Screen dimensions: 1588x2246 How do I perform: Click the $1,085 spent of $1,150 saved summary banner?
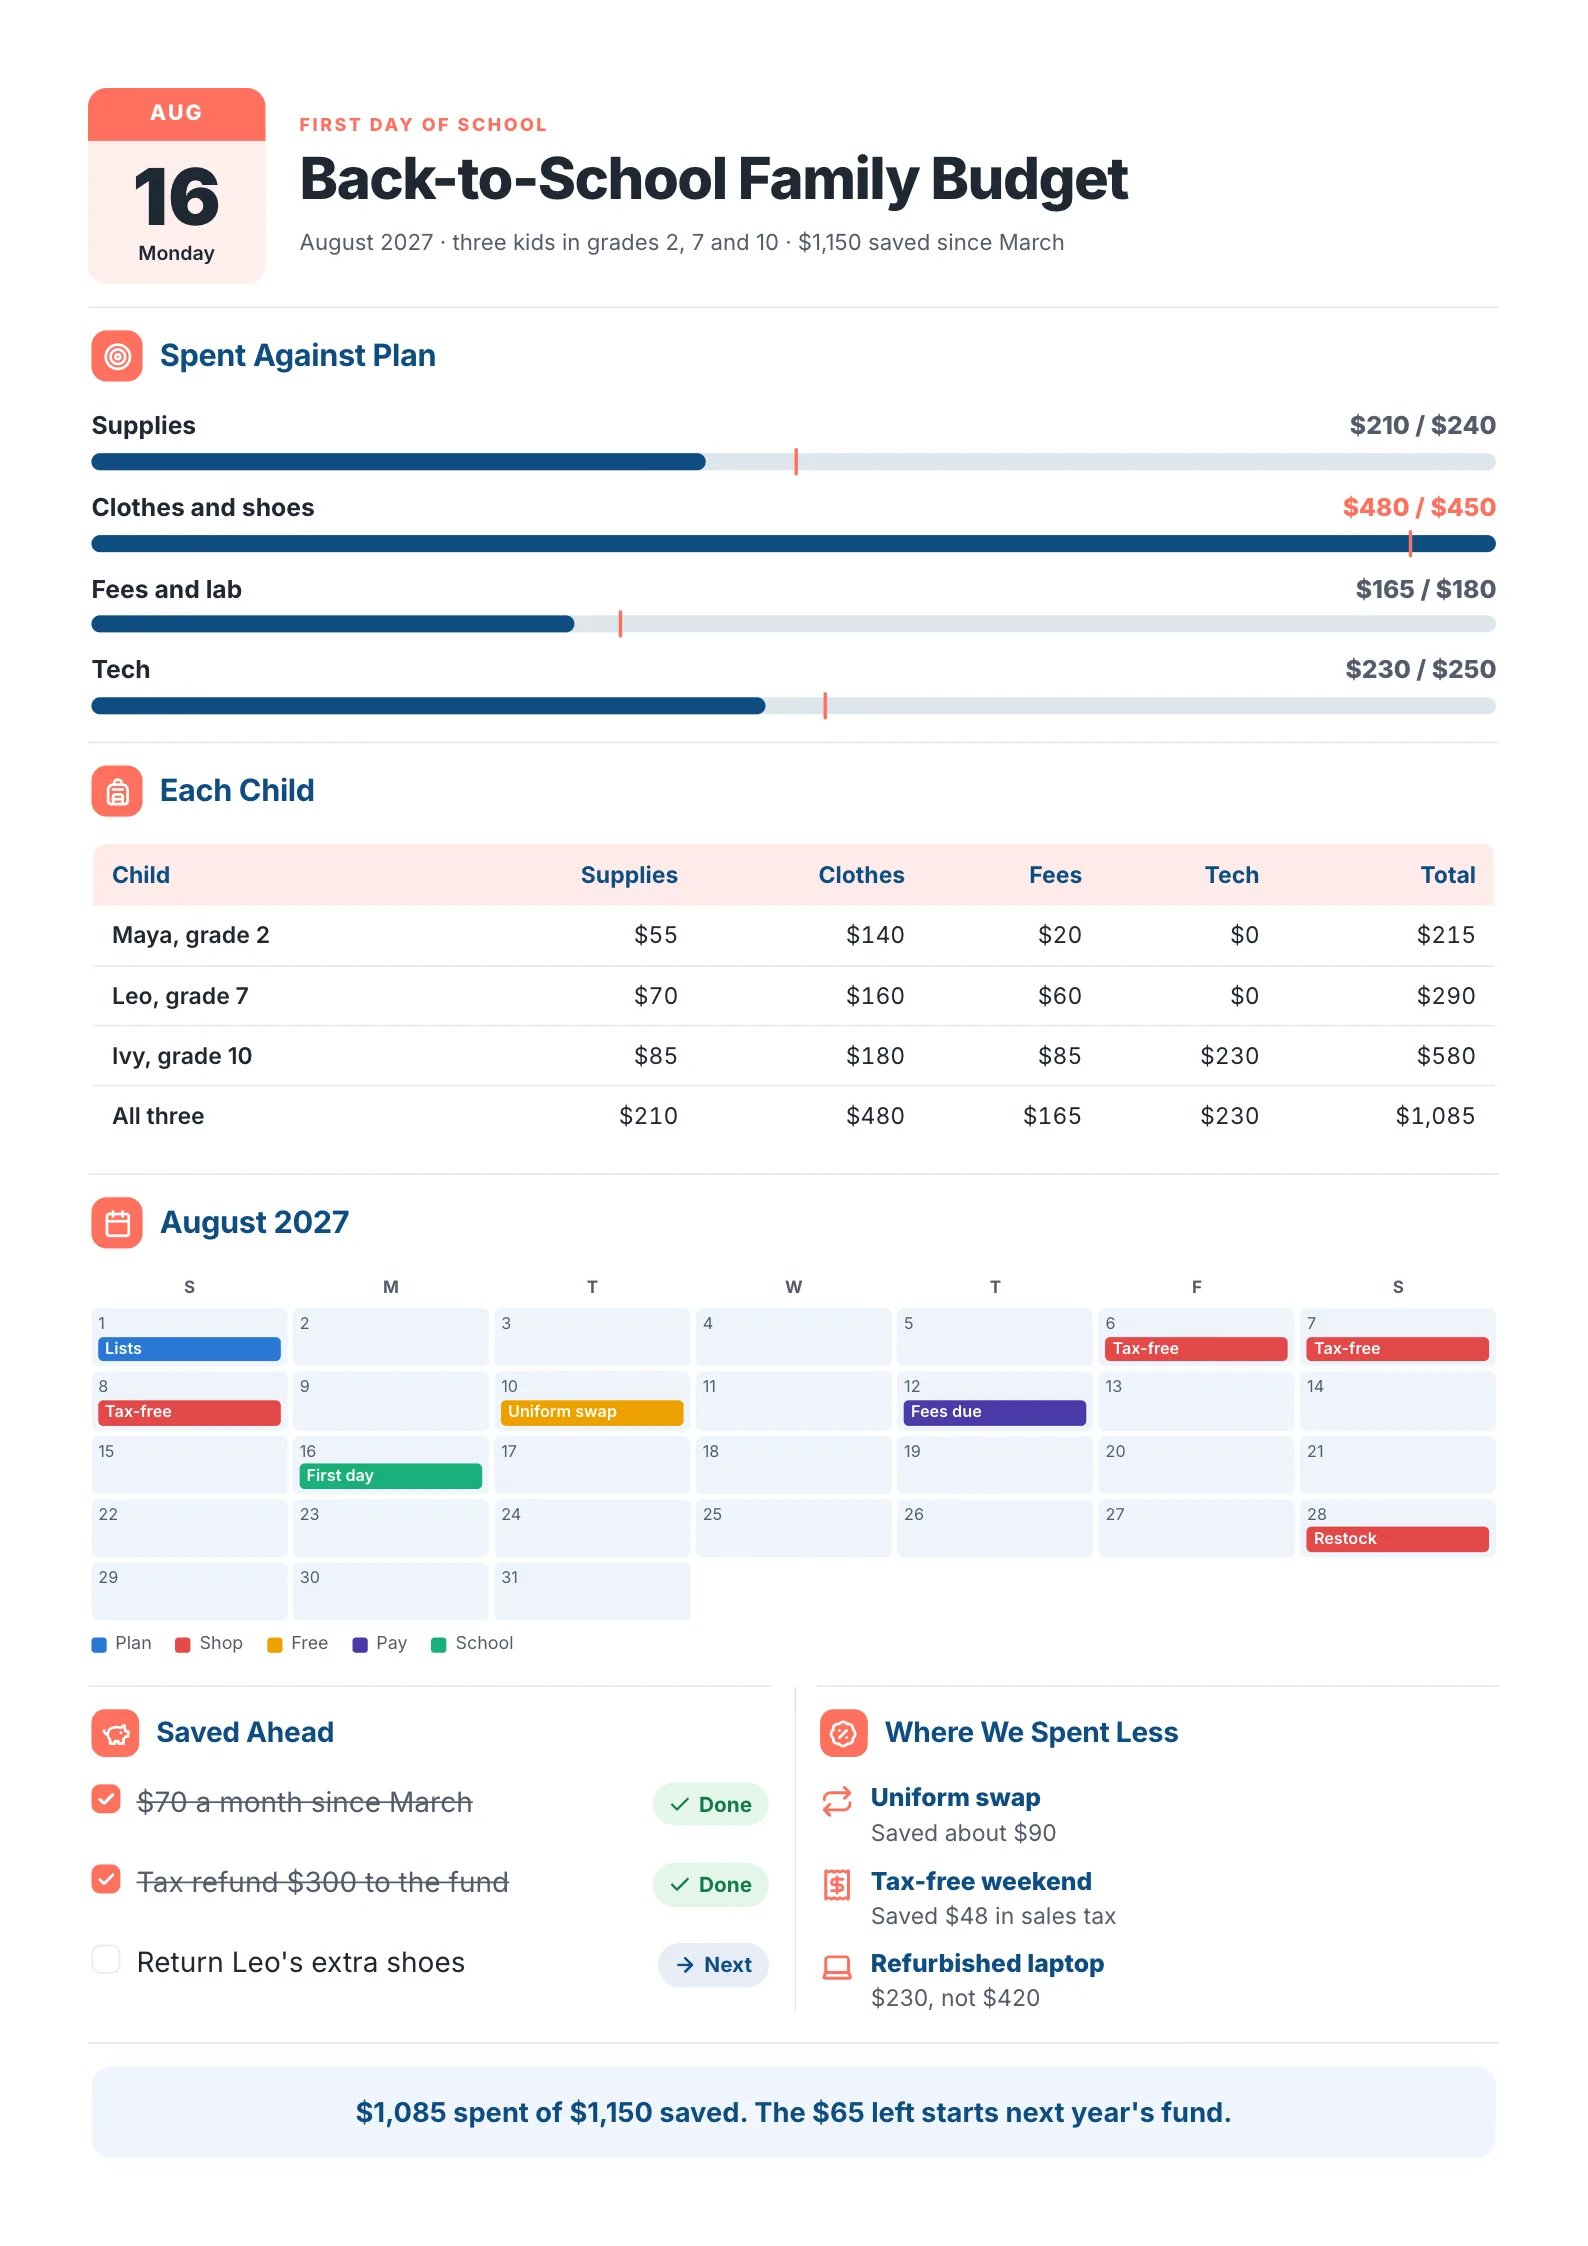[794, 2112]
